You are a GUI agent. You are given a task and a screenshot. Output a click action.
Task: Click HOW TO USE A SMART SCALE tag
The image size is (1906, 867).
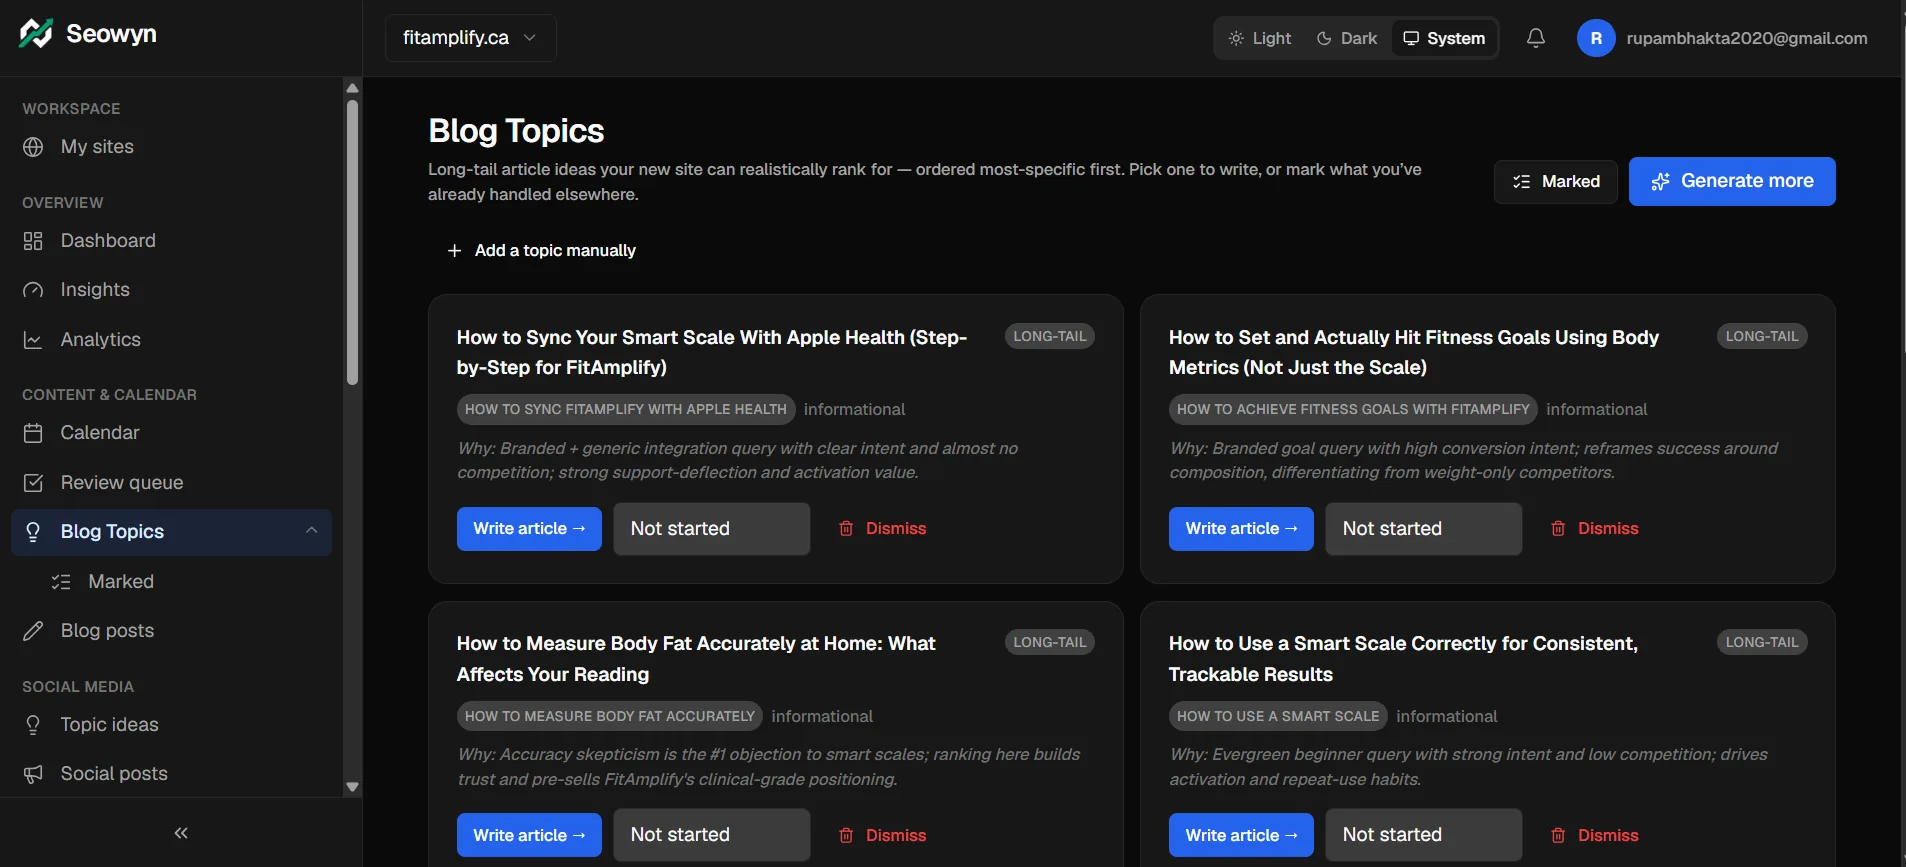pyautogui.click(x=1278, y=717)
